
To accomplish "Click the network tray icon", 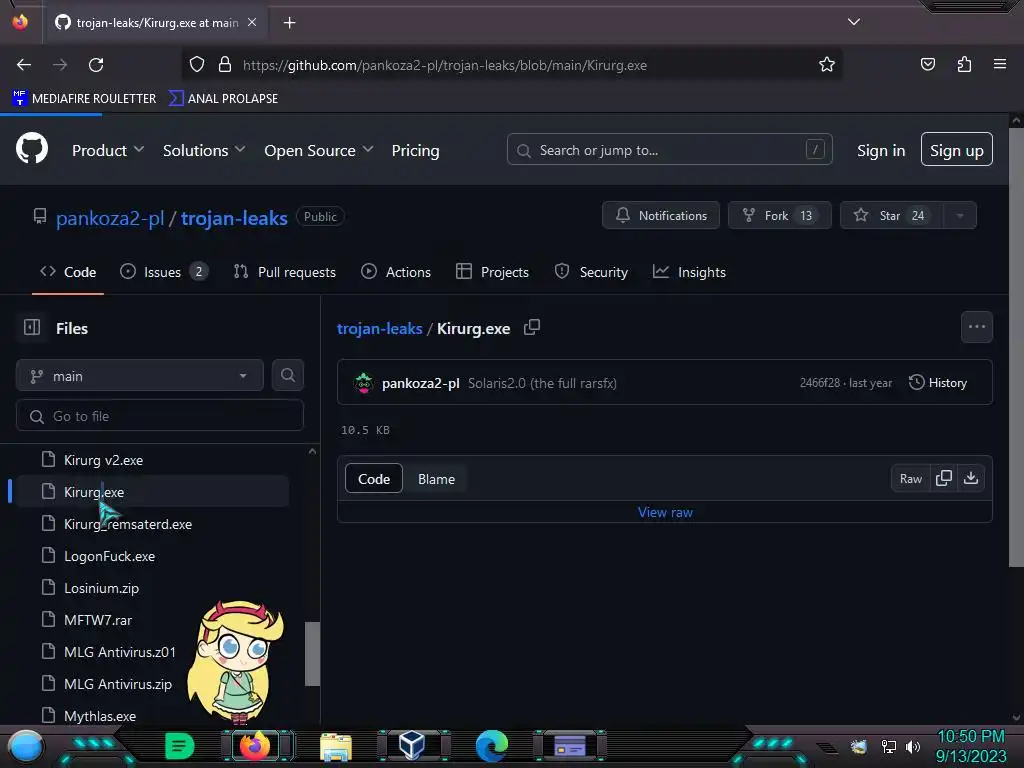I will (x=888, y=746).
